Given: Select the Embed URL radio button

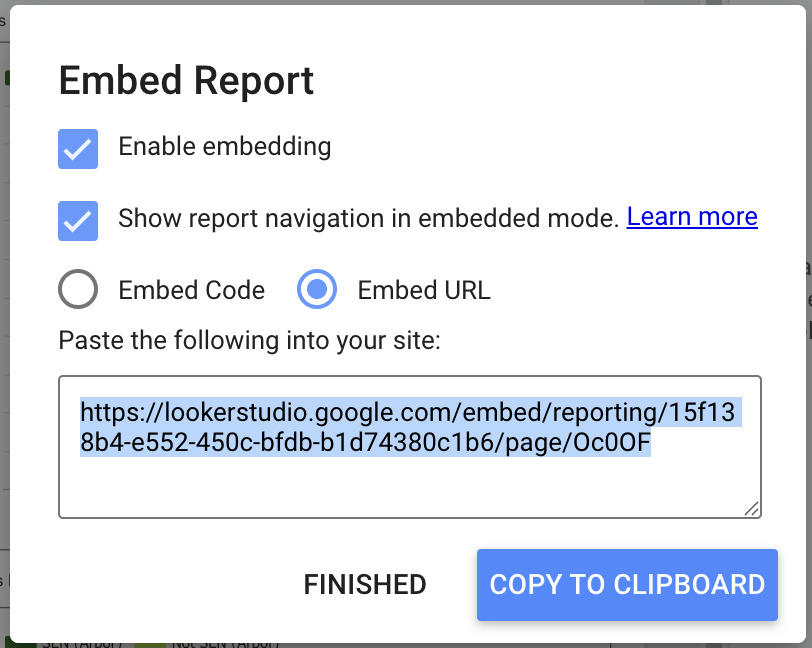Looking at the screenshot, I should tap(317, 290).
